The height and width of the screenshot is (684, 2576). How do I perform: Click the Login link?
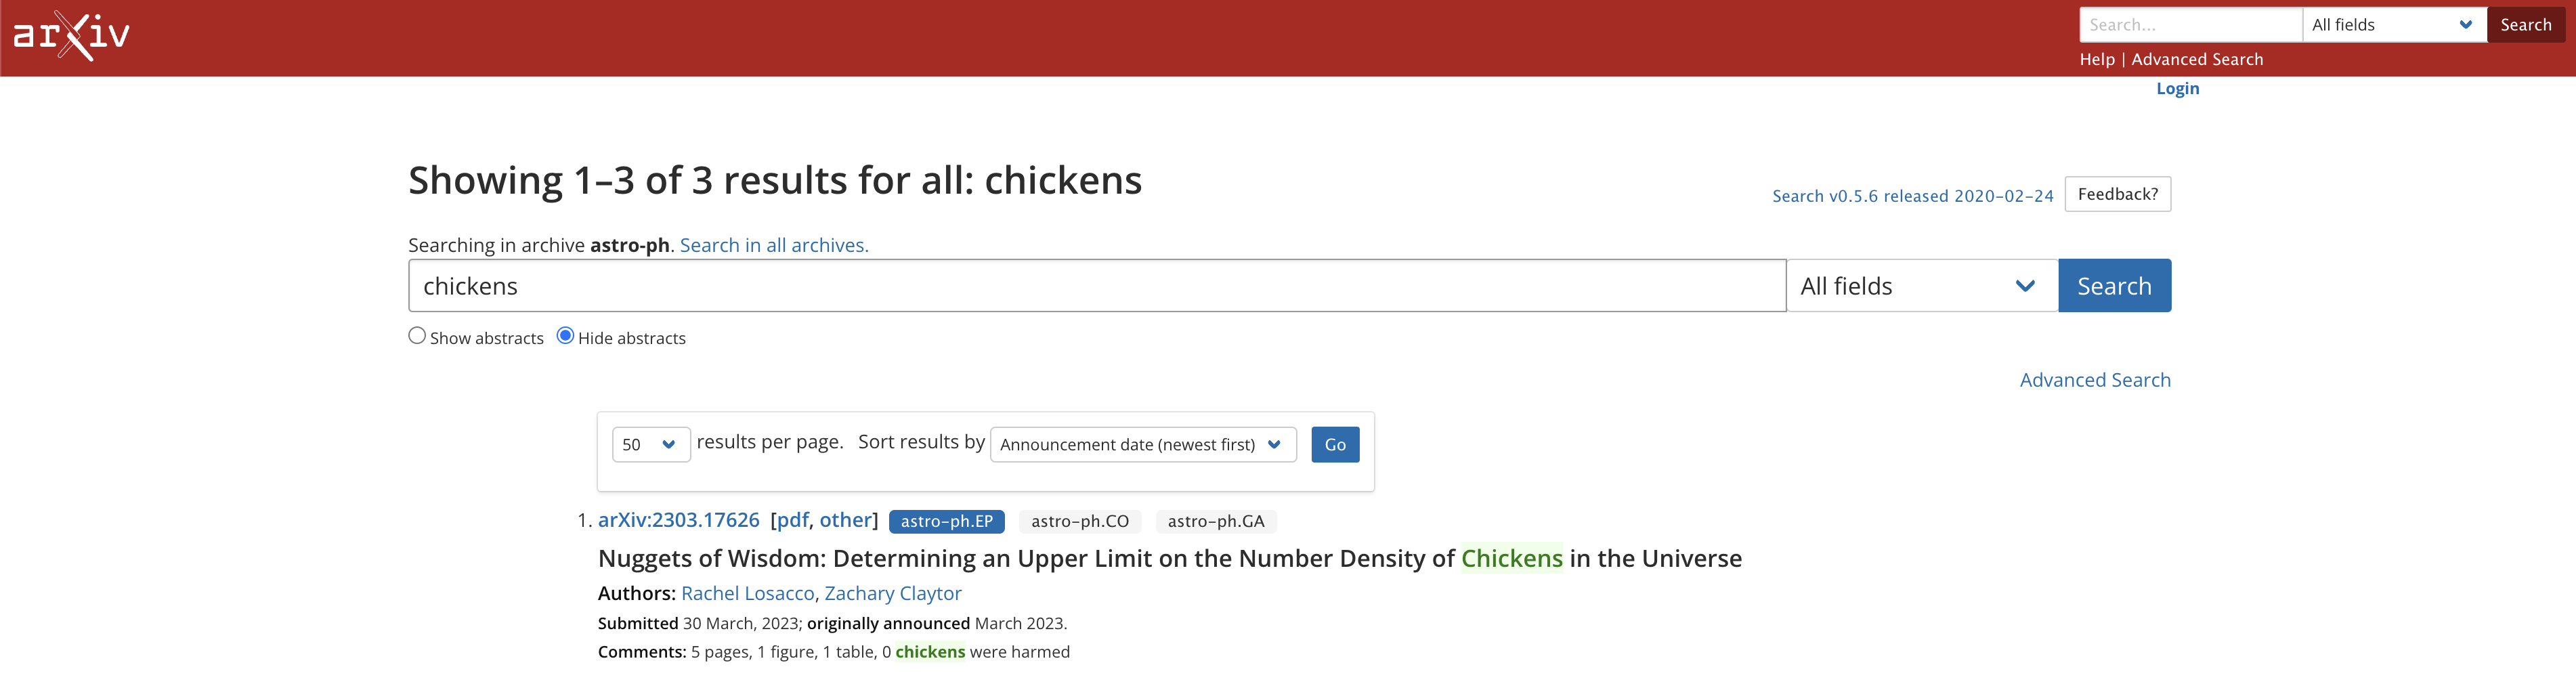point(2177,88)
